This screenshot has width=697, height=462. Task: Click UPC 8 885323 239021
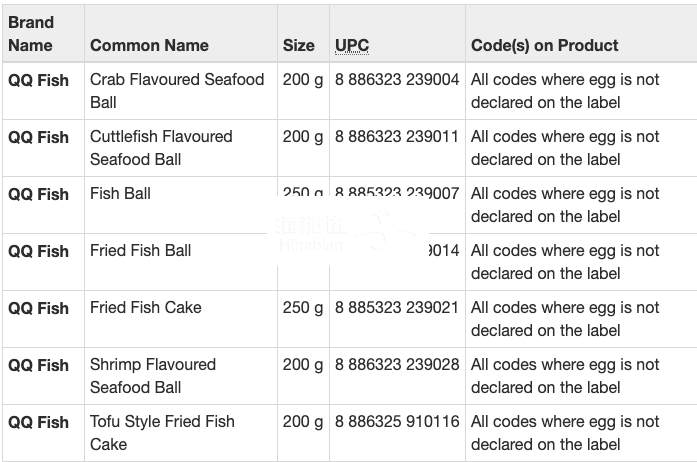(x=397, y=307)
